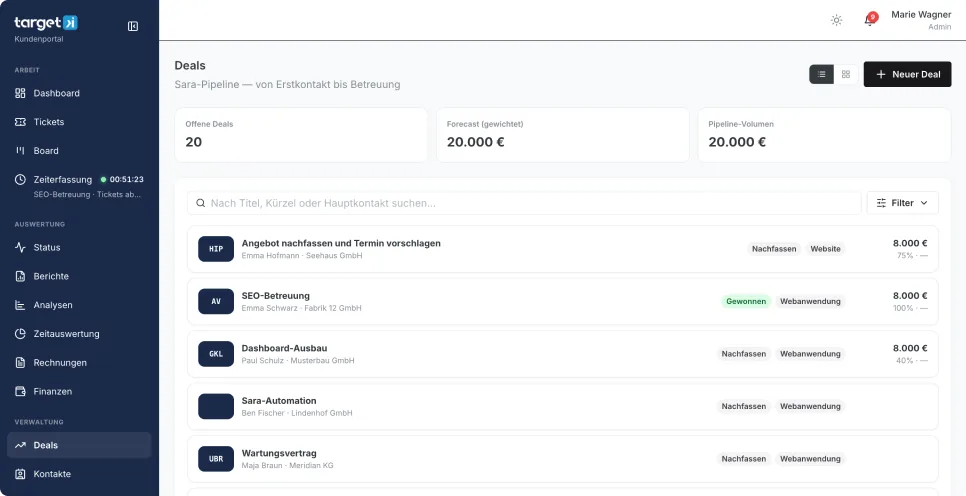Click the GKL deal badge
Screen dimensions: 966x496
[x=216, y=354]
